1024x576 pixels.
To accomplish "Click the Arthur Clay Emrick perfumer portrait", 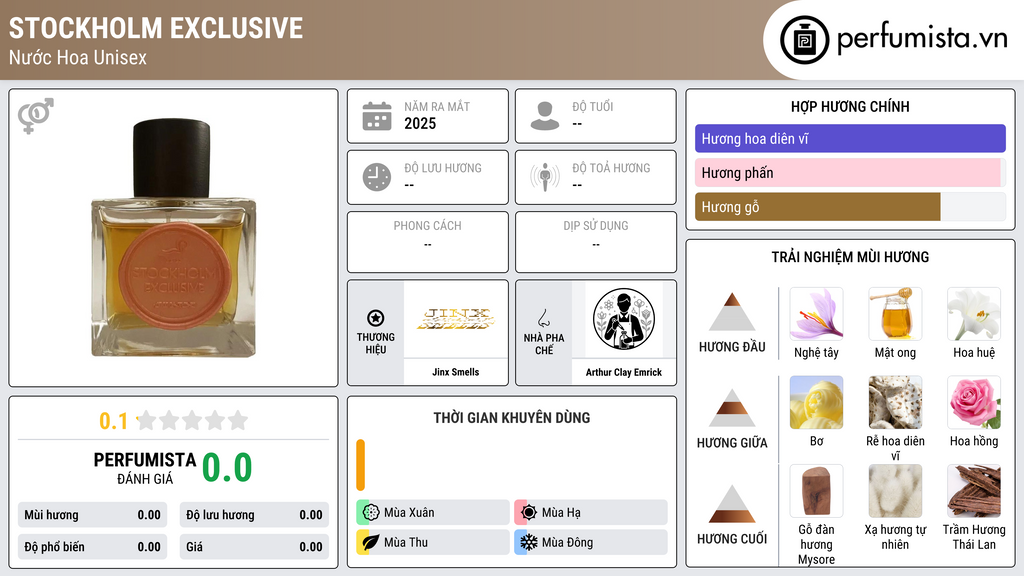I will (624, 319).
